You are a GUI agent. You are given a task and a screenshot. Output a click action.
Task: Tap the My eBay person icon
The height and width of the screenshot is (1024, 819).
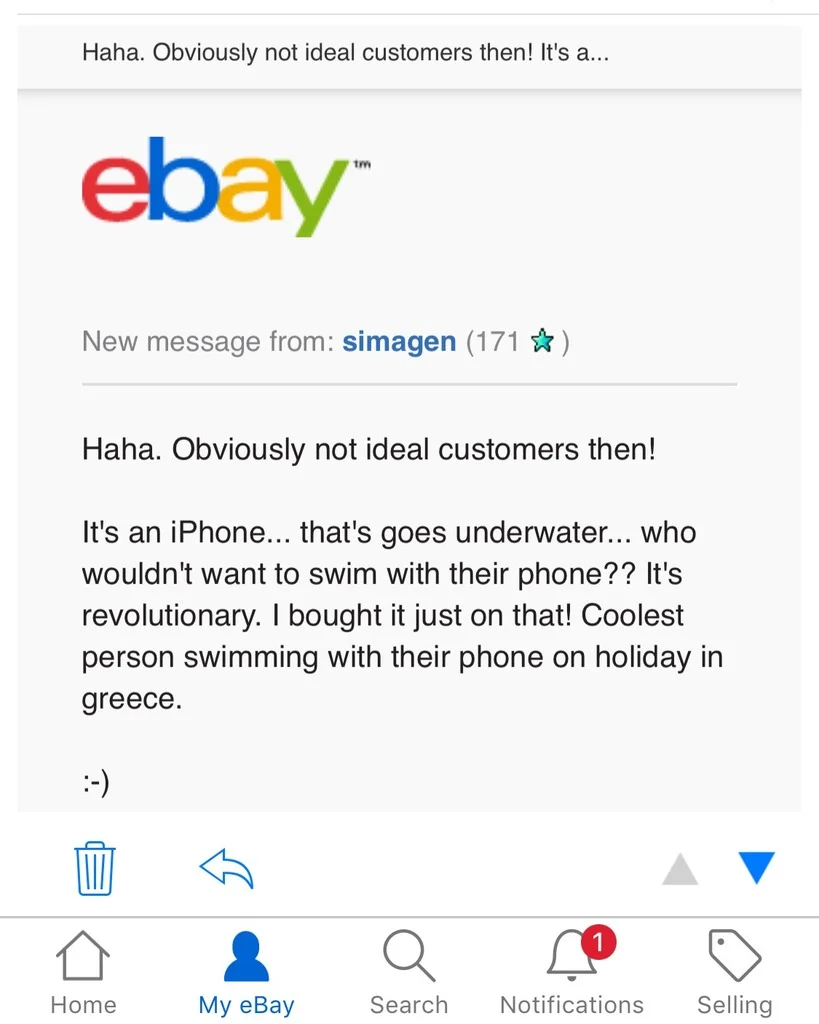(246, 956)
